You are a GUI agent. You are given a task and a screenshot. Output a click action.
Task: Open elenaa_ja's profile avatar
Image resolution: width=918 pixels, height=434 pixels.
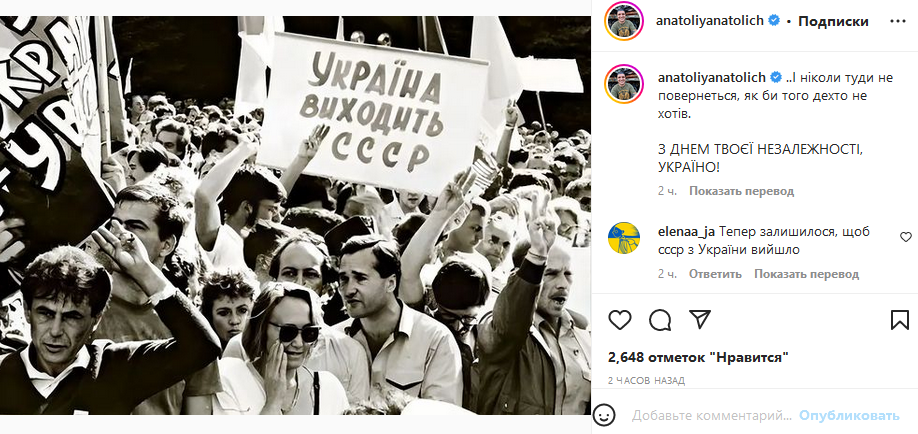click(x=624, y=238)
